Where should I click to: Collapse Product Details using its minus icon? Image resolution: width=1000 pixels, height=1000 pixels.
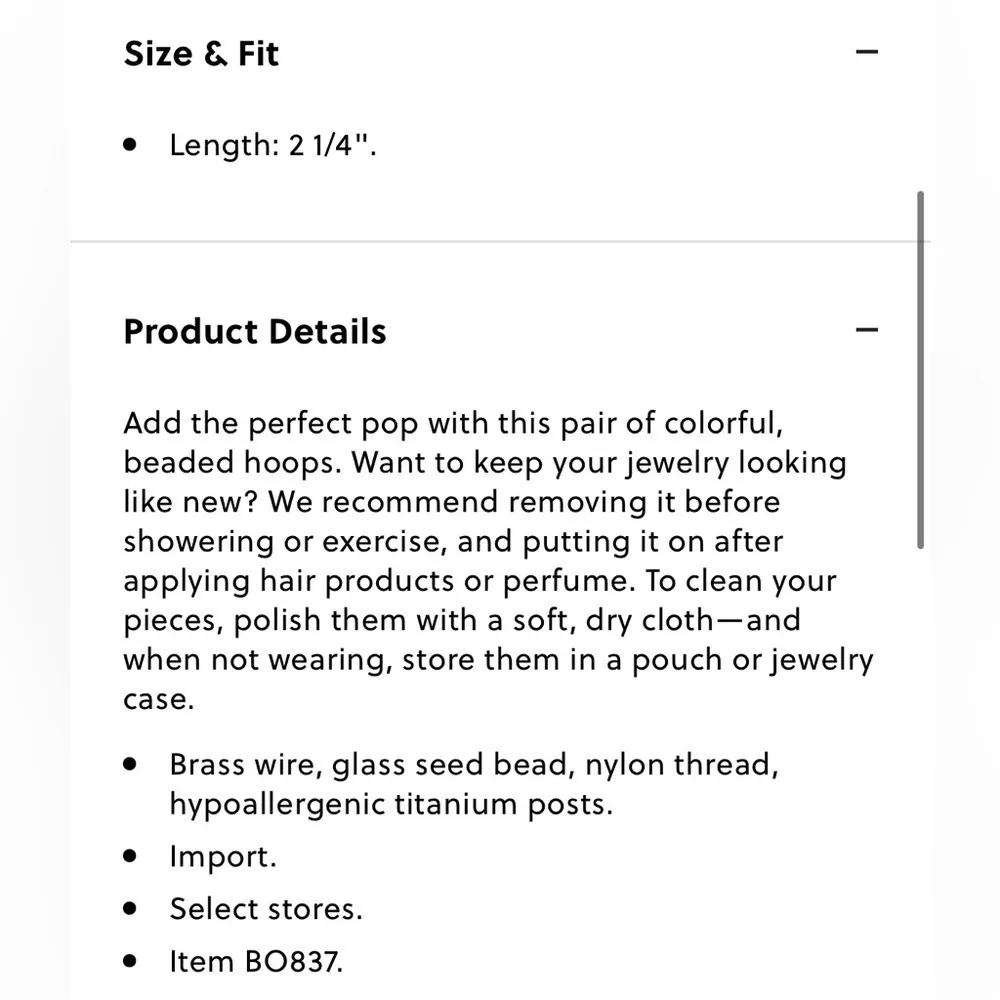(x=867, y=330)
